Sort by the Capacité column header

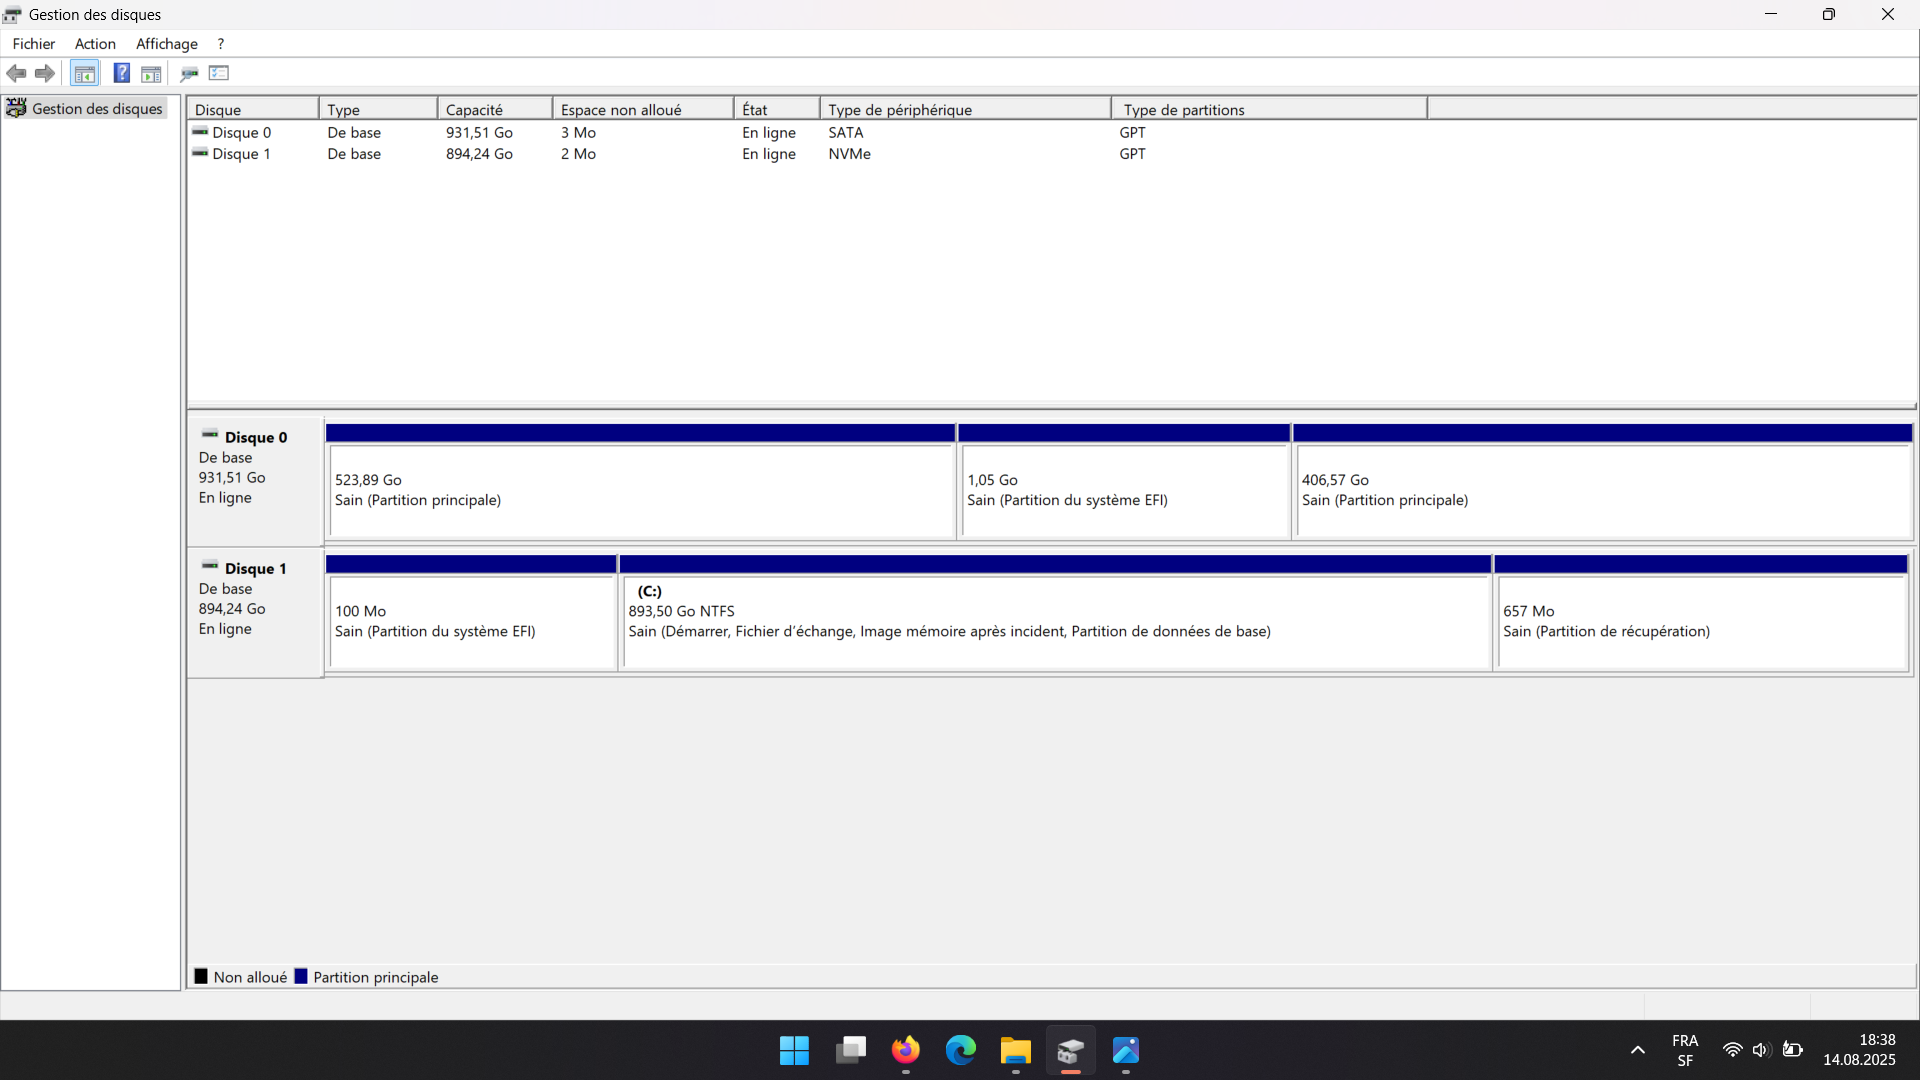[495, 109]
